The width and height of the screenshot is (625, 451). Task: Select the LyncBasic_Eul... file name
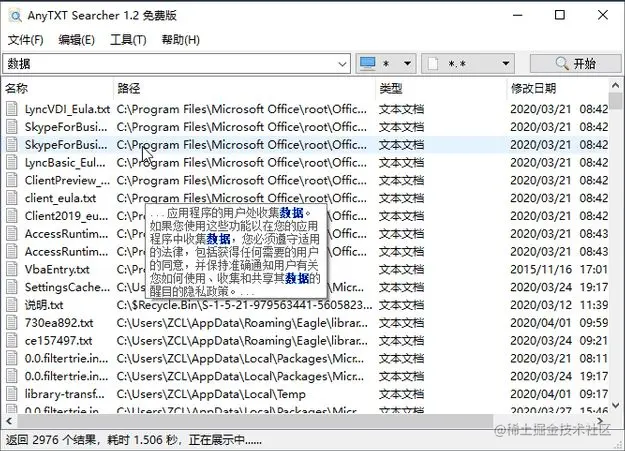pyautogui.click(x=65, y=162)
